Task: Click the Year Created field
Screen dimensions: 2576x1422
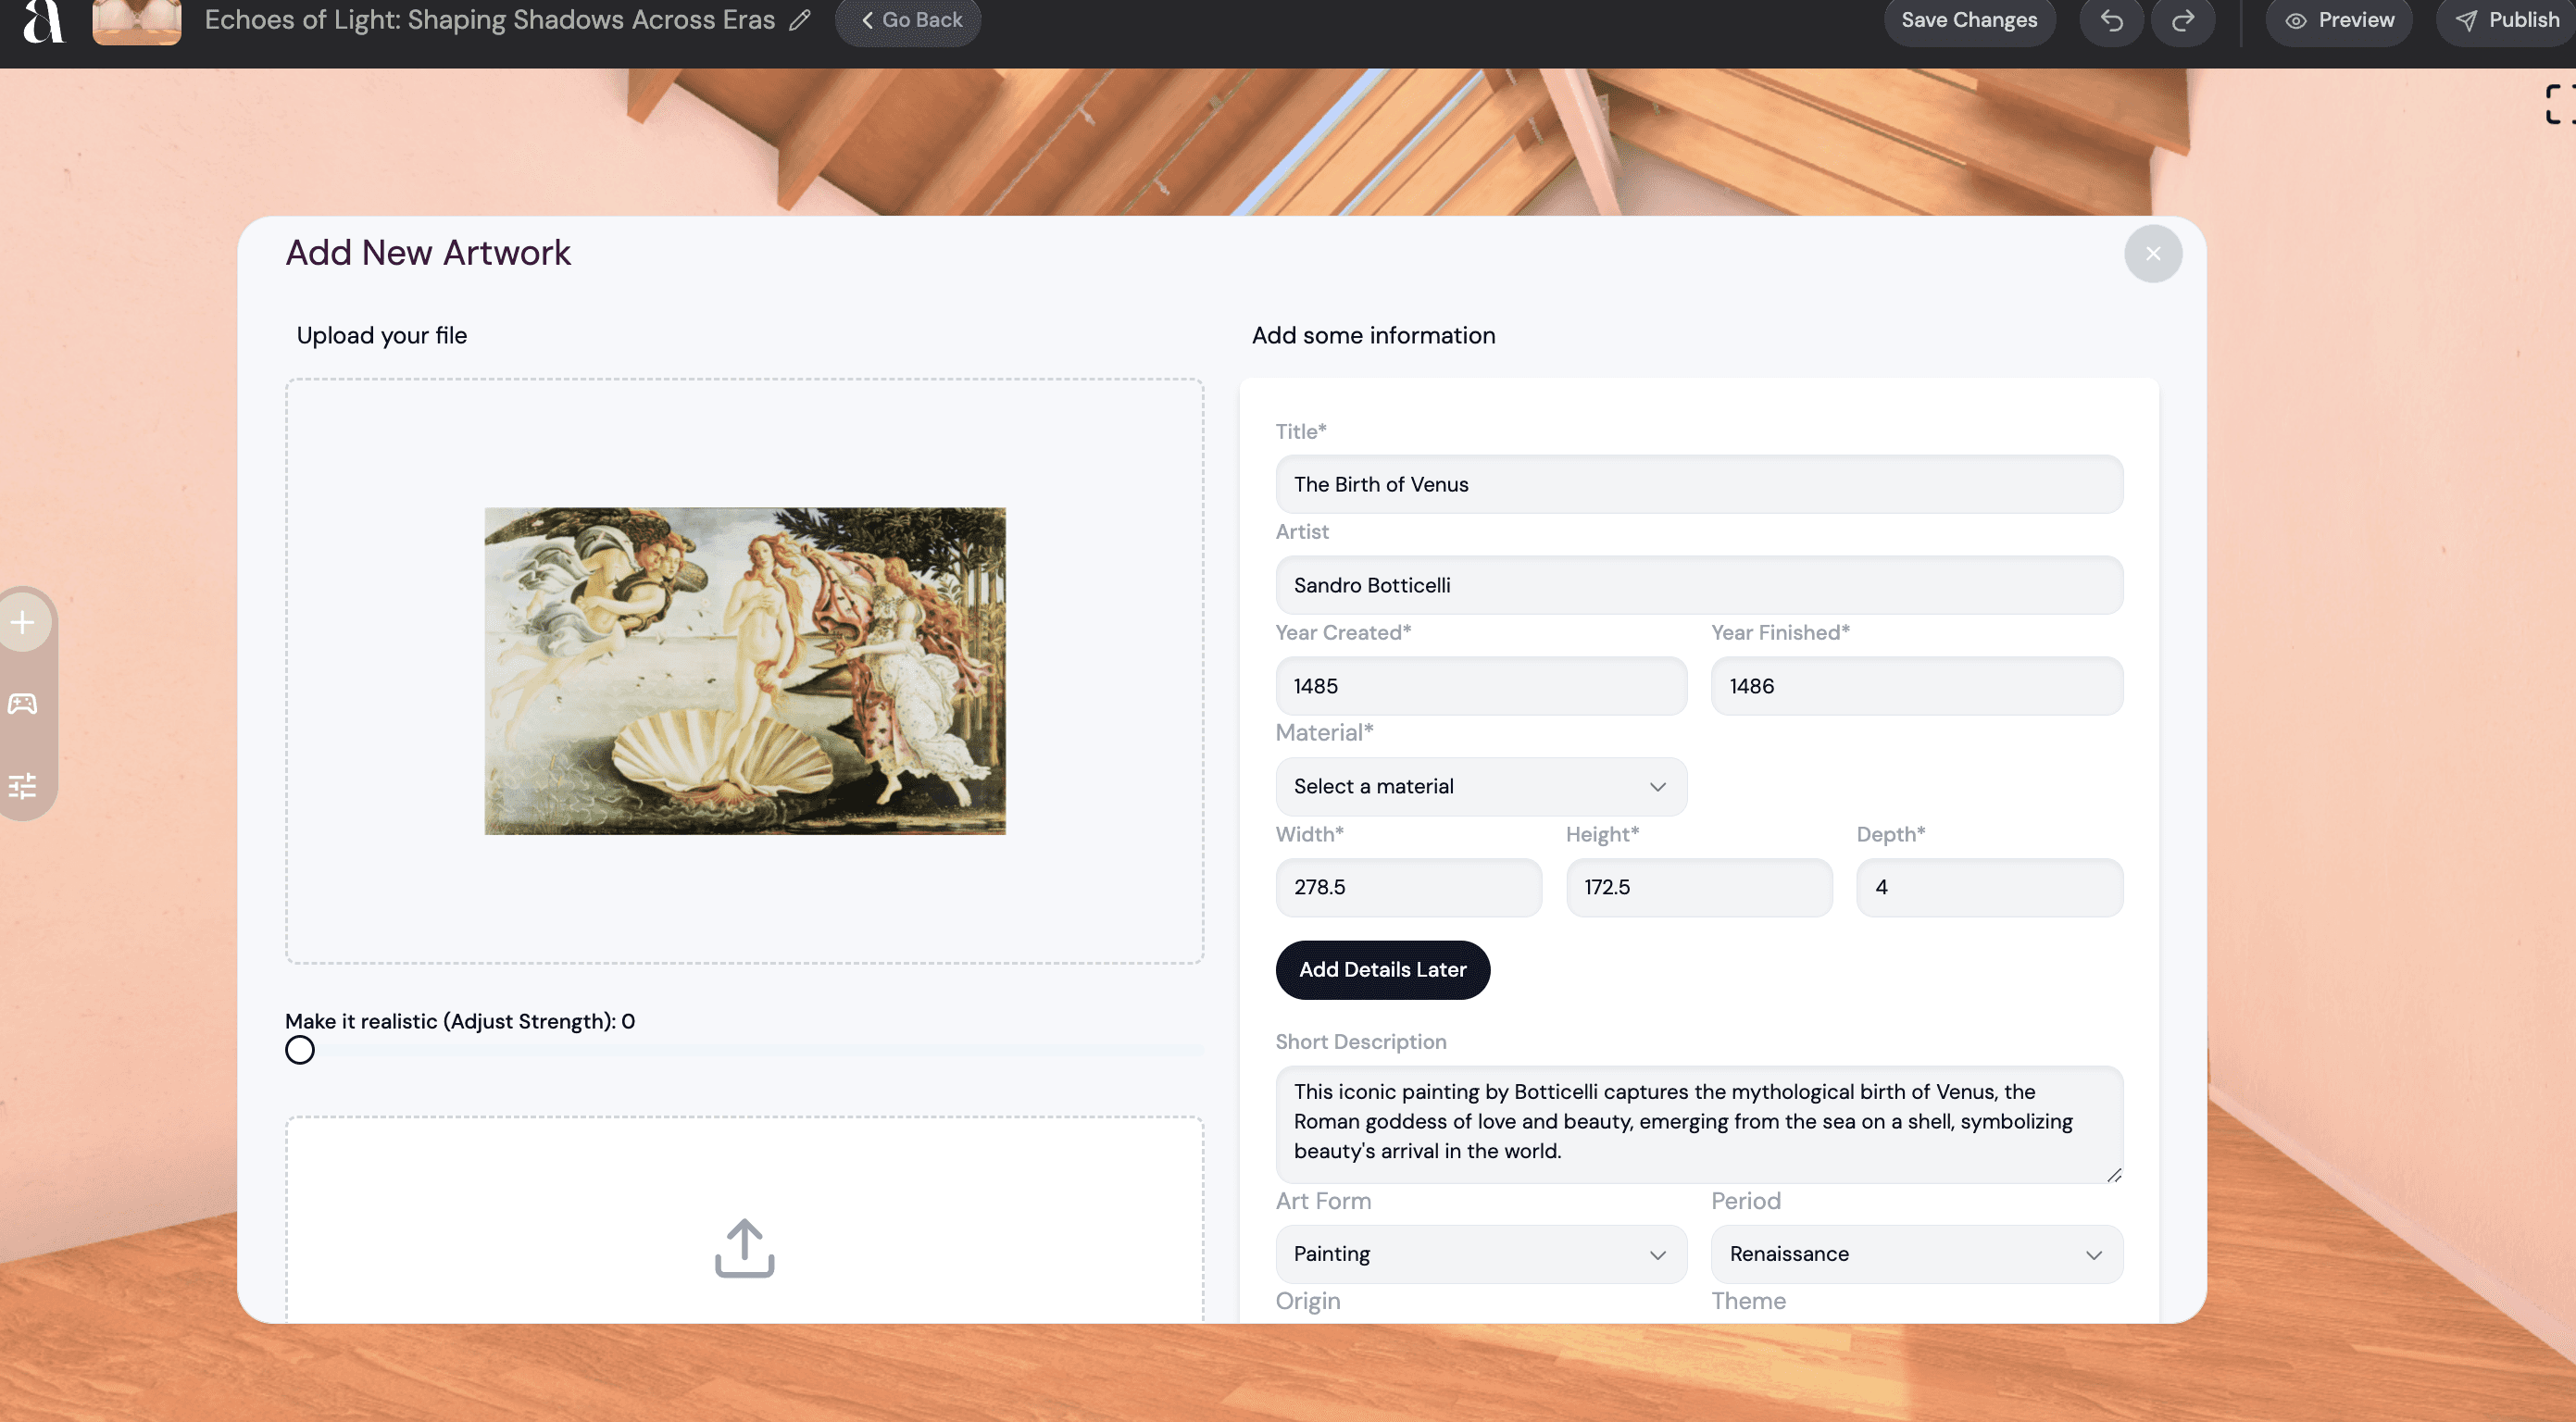Action: pyautogui.click(x=1481, y=686)
